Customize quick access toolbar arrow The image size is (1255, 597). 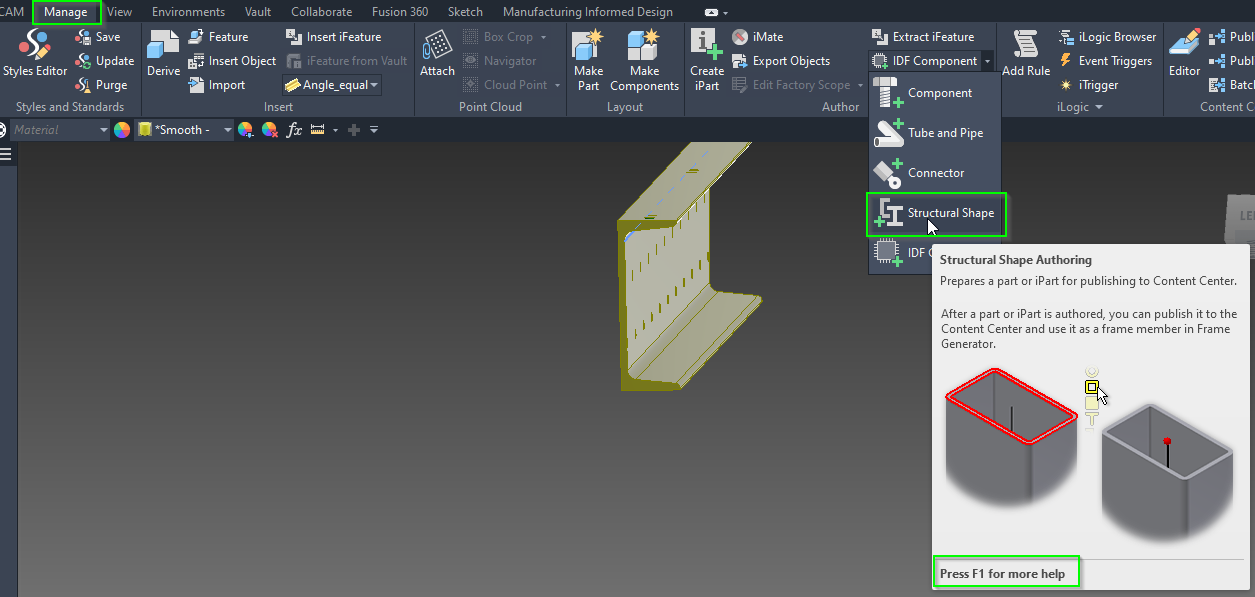(374, 130)
